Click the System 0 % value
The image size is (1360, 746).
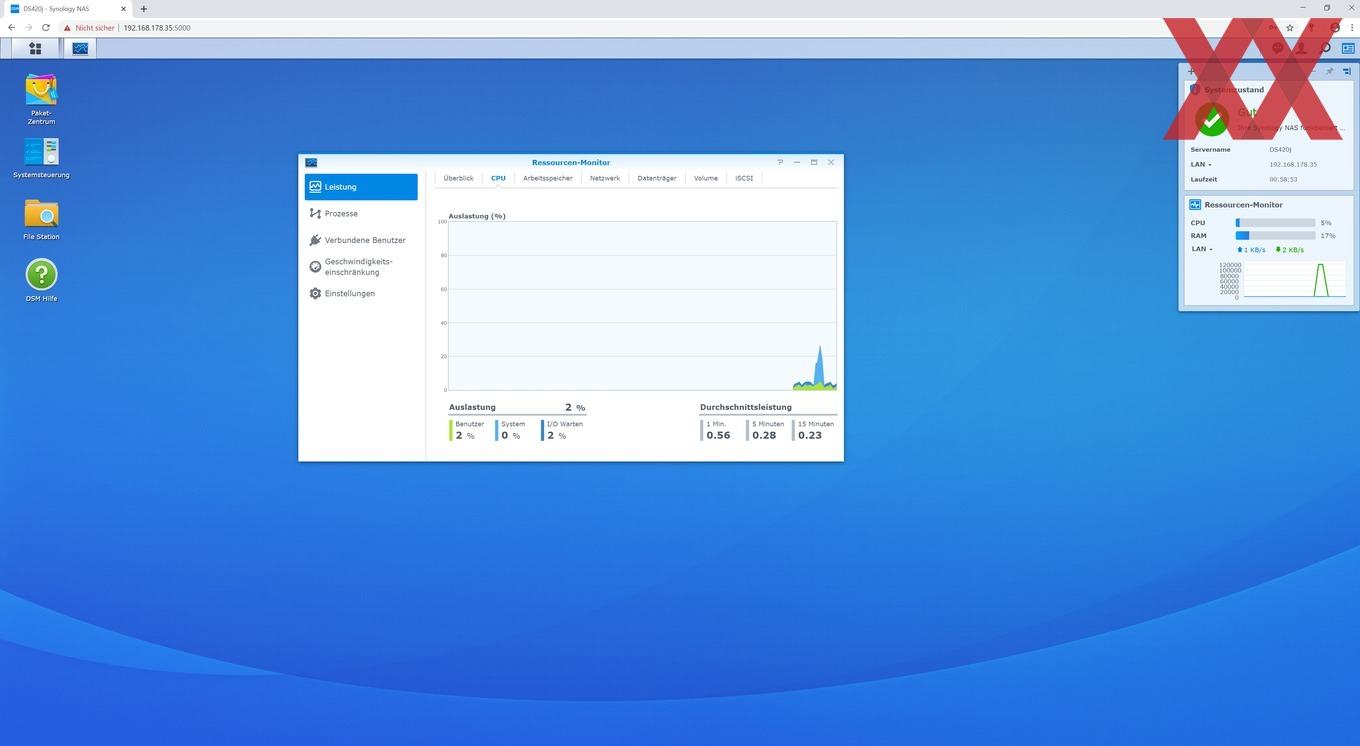511,436
